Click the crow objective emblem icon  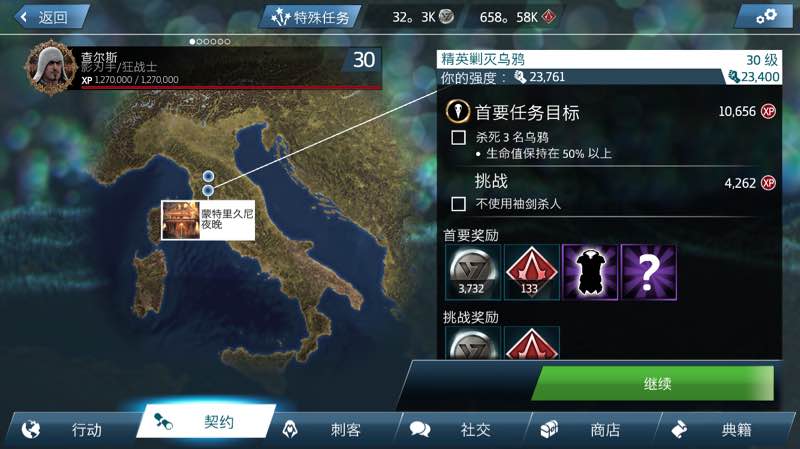click(x=458, y=111)
